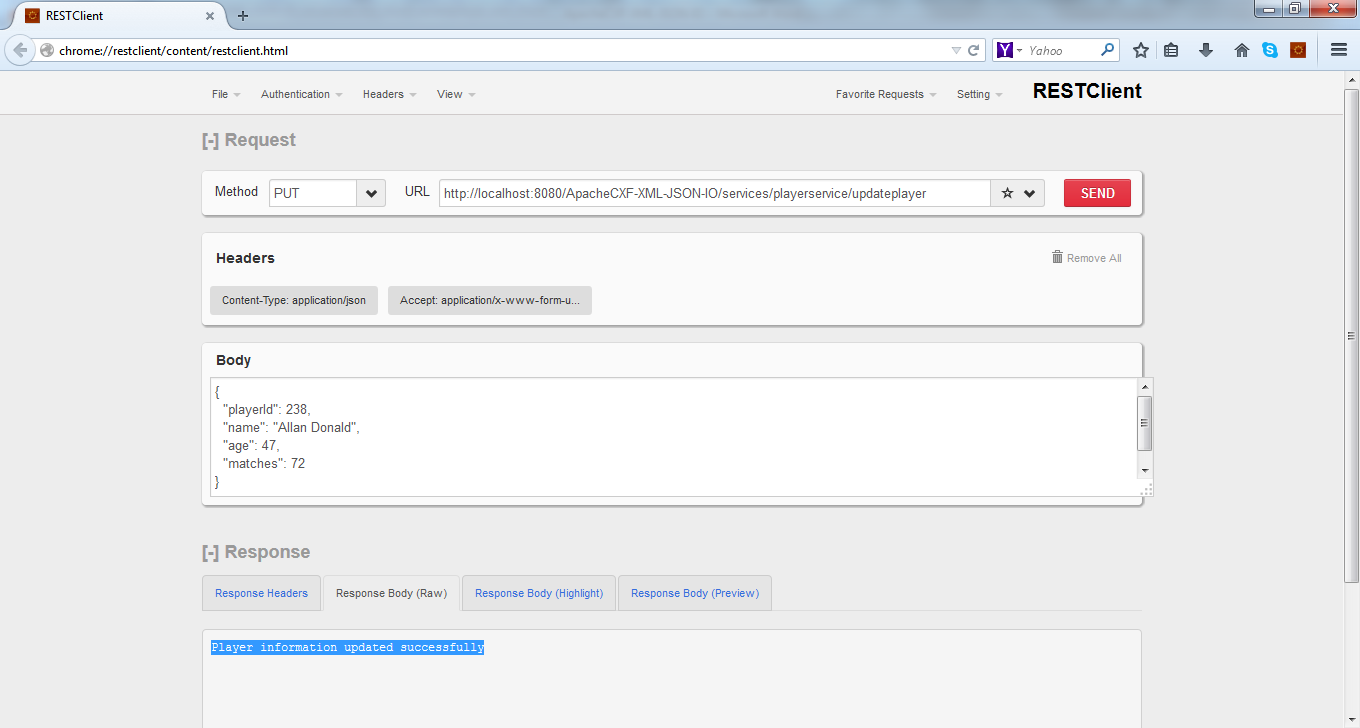
Task: Open the browser hamburger menu
Action: click(x=1339, y=50)
